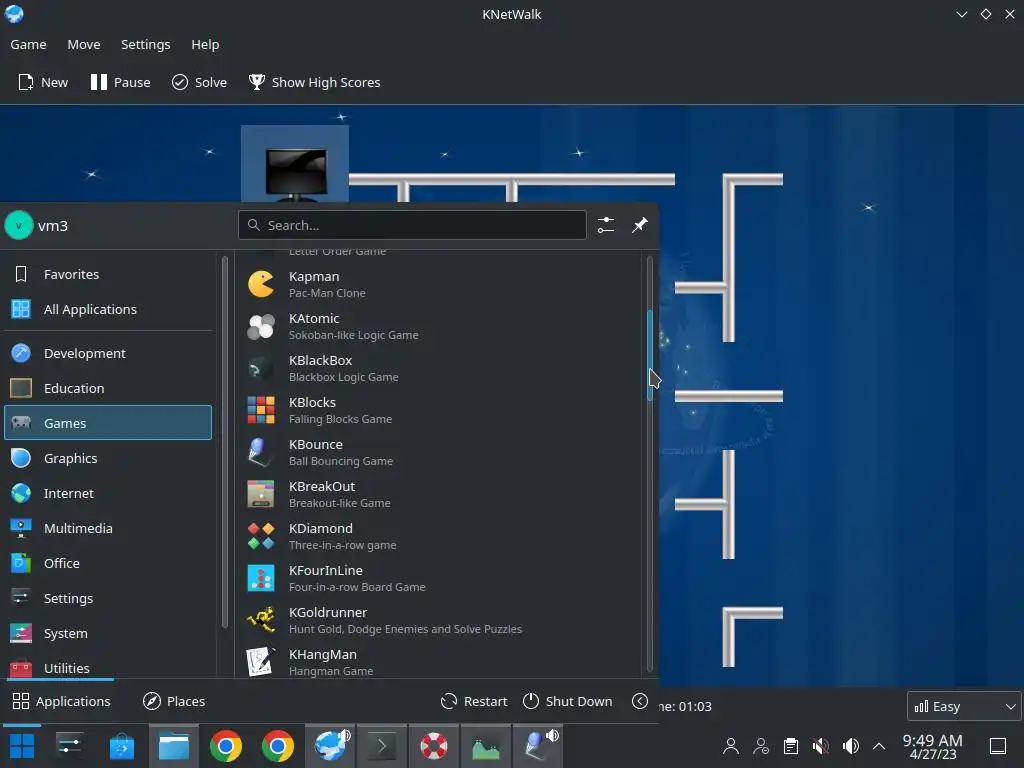Open the launcher configure sliders icon
This screenshot has height=768, width=1024.
pos(606,225)
